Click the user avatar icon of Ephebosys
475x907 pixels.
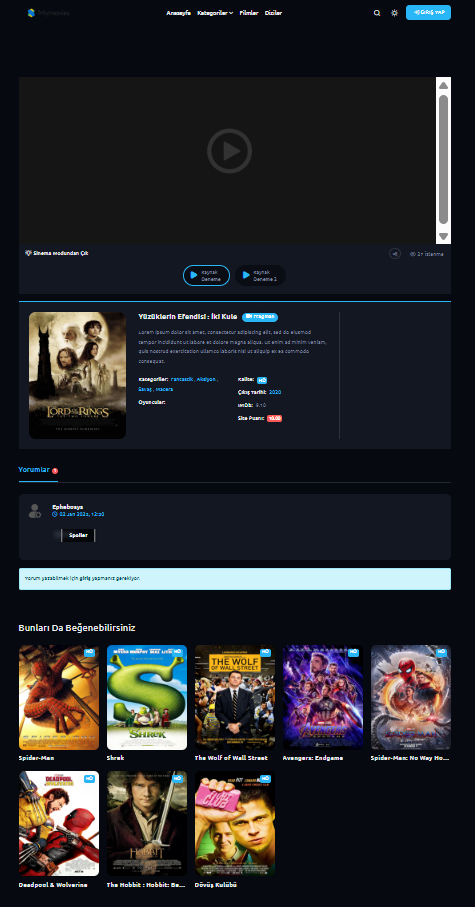35,511
